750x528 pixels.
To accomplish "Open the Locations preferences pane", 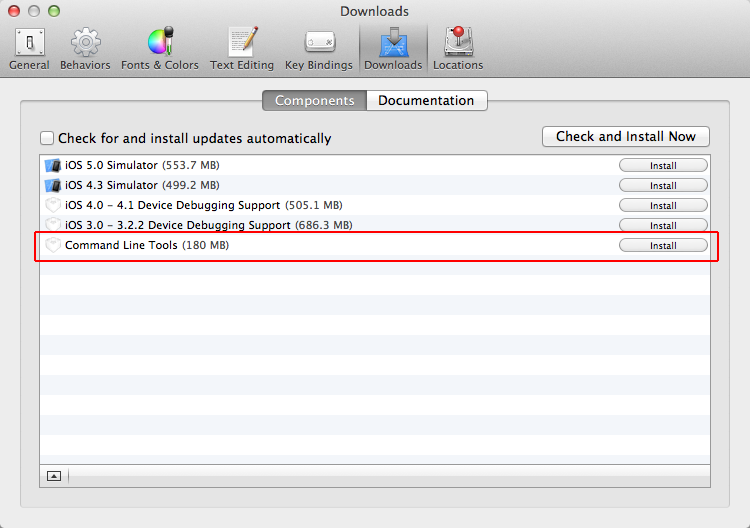I will pyautogui.click(x=458, y=49).
